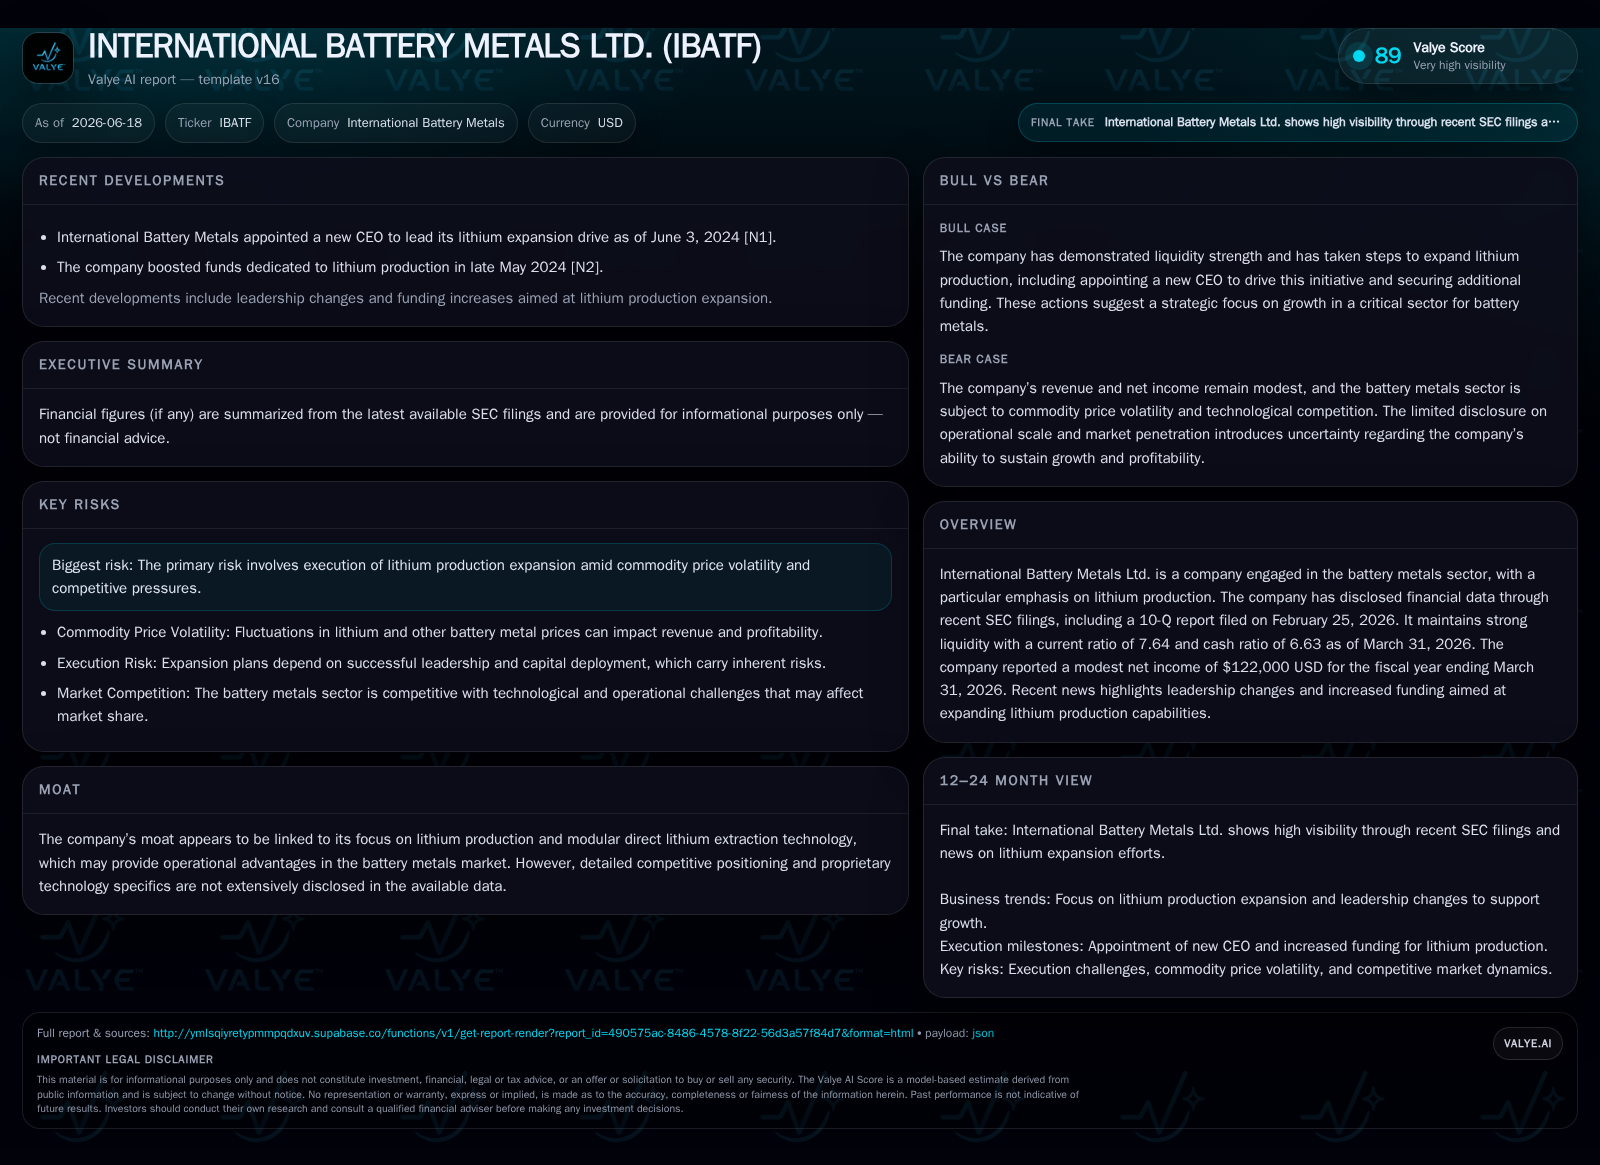The image size is (1600, 1165).
Task: Click the Bull Case paragraph
Action: click(1230, 291)
